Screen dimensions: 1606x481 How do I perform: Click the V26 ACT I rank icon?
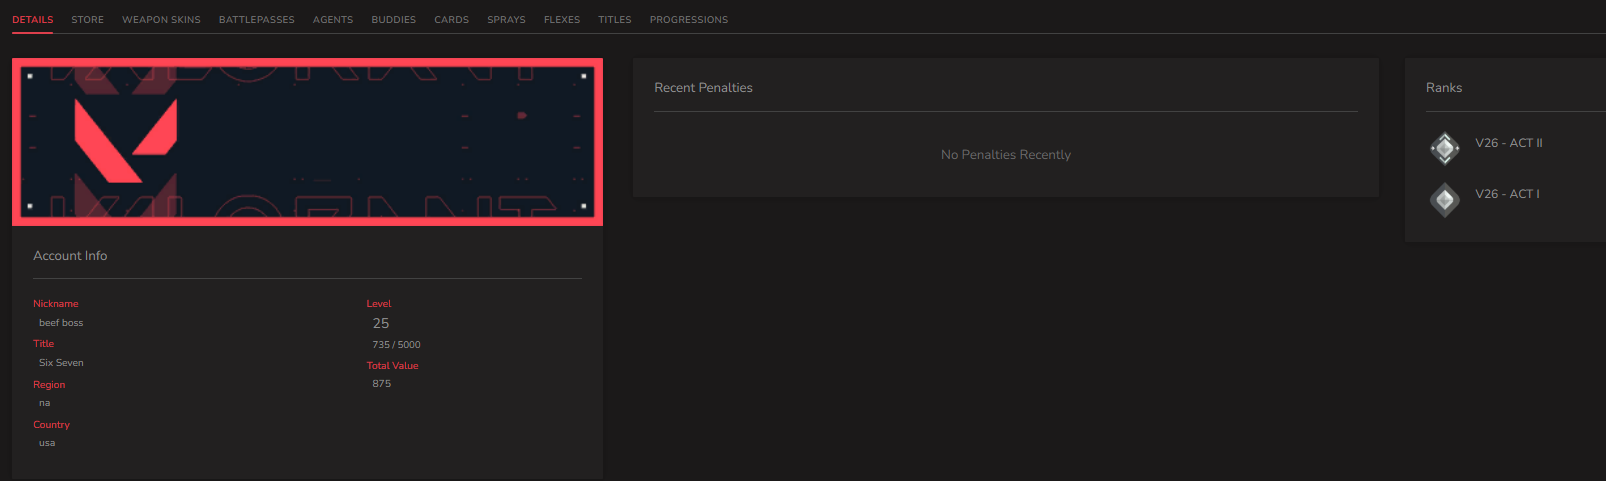pyautogui.click(x=1444, y=199)
